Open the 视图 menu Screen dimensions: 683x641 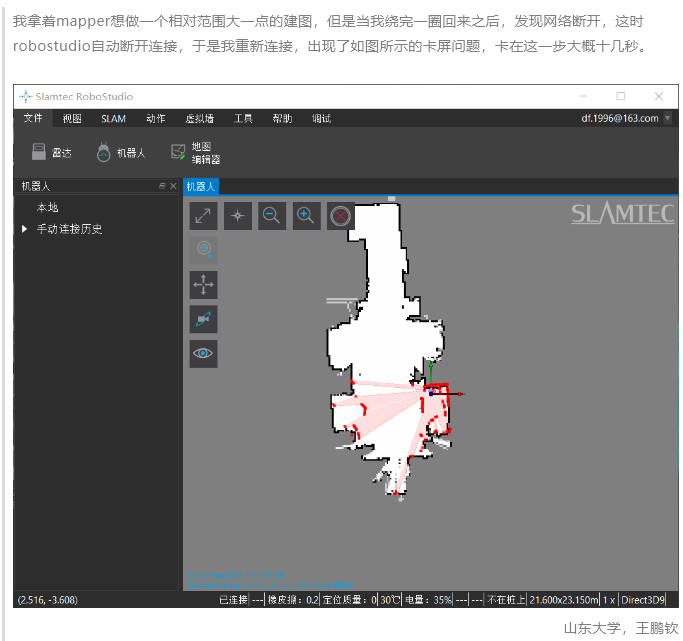(x=72, y=118)
